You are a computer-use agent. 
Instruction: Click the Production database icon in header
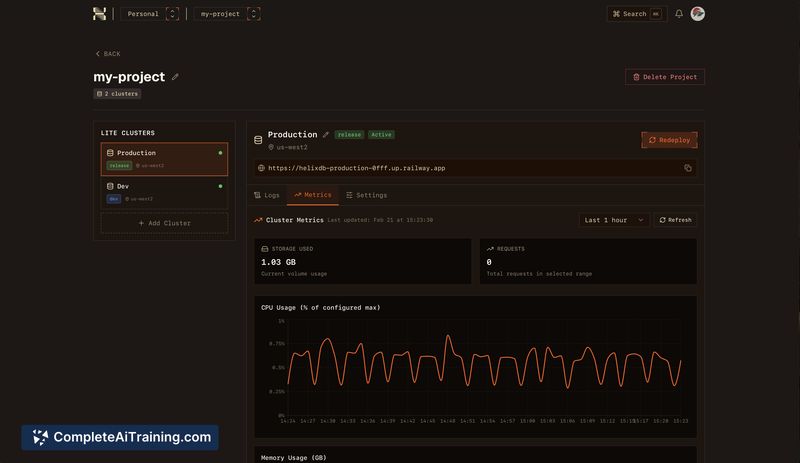point(258,140)
